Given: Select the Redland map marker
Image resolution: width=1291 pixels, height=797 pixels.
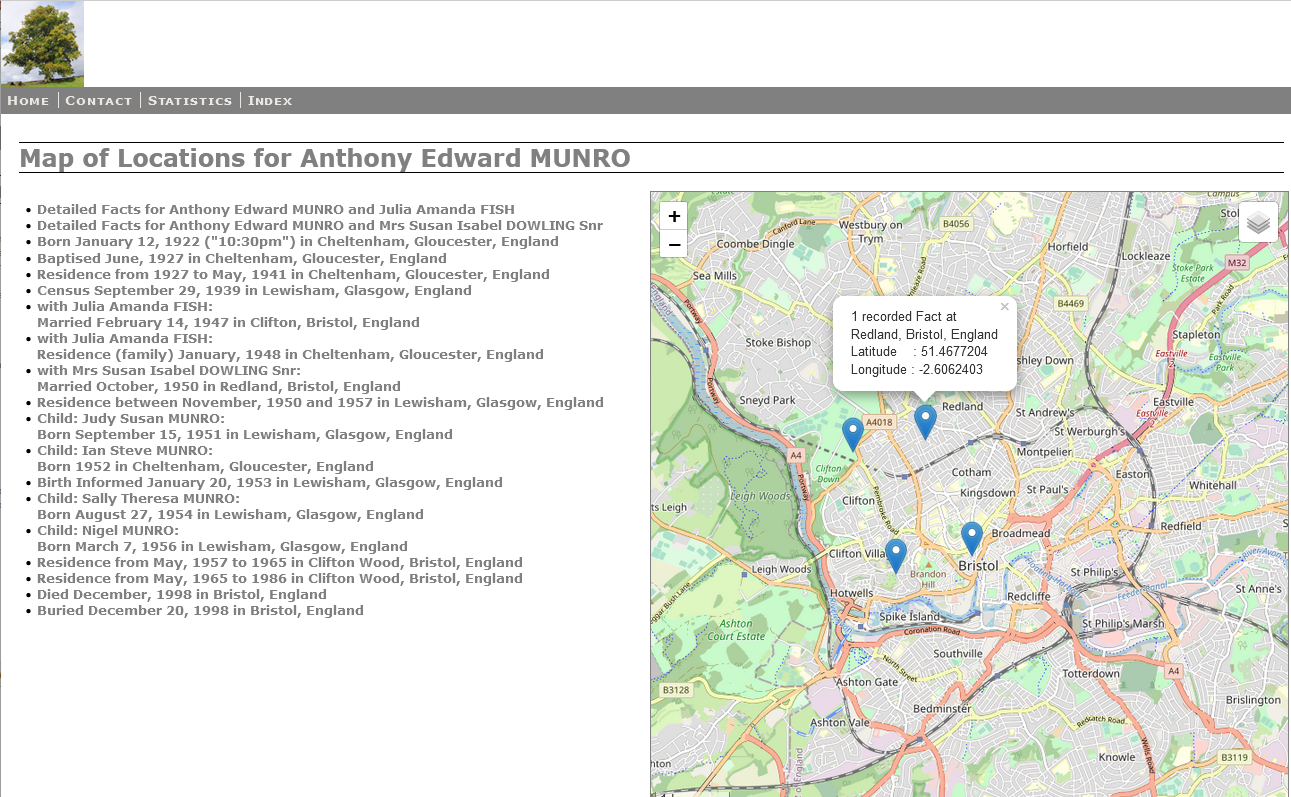Looking at the screenshot, I should [924, 423].
